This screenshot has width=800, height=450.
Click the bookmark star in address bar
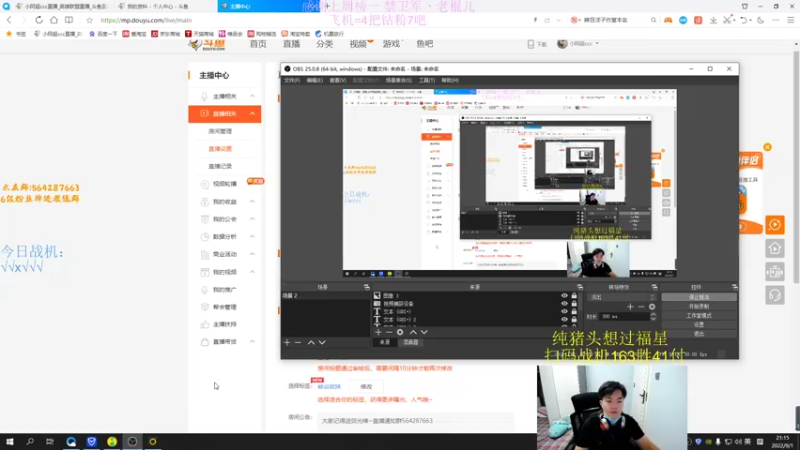(x=89, y=20)
